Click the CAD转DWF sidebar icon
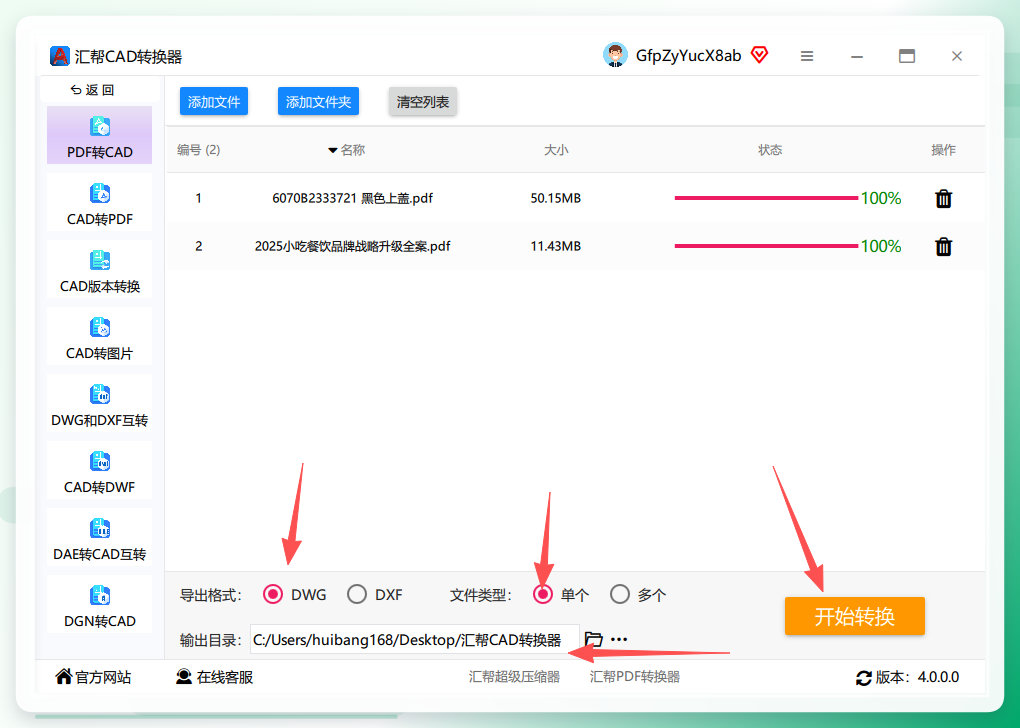 pos(100,461)
